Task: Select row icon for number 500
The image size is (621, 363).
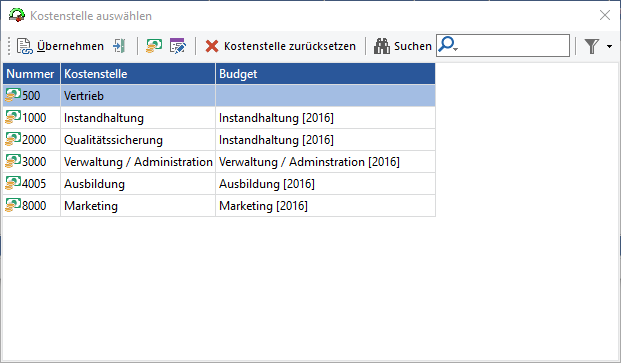Action: (x=13, y=95)
